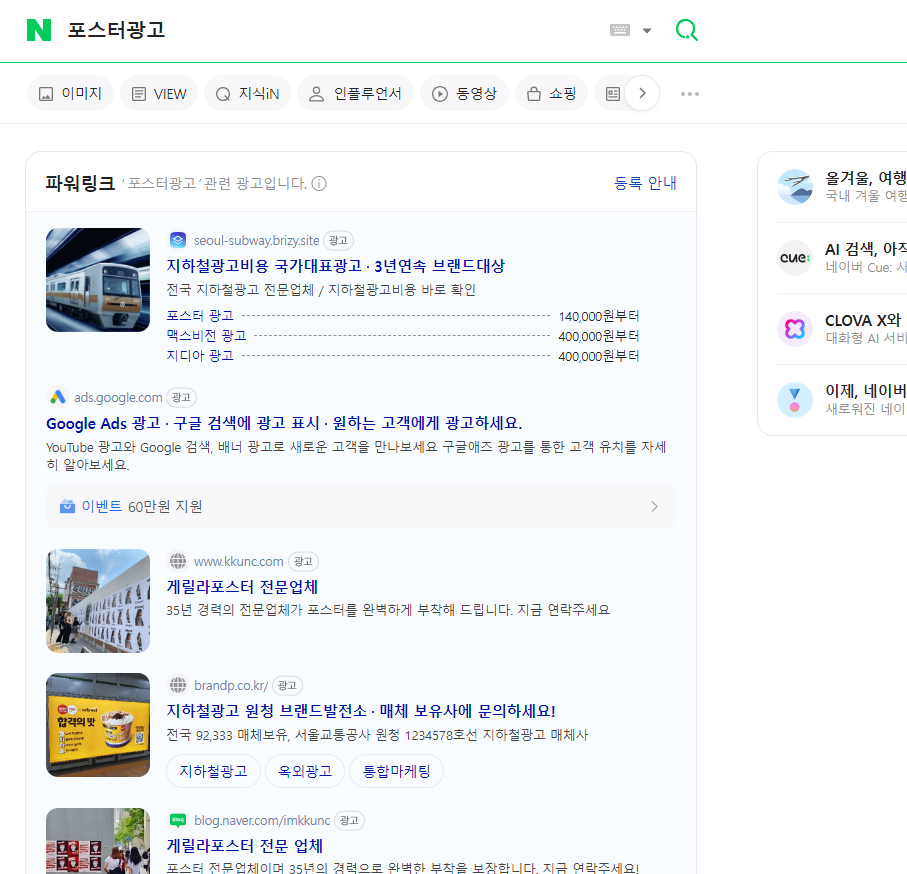
Task: Visit the www.kkunc.com URL link
Action: pos(238,562)
